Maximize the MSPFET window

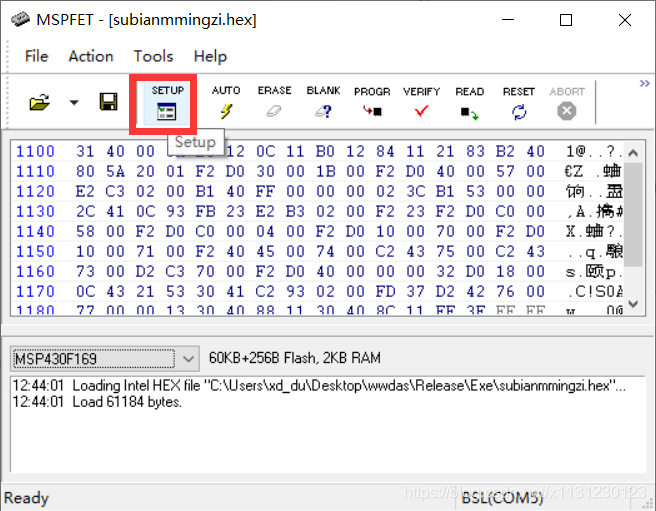point(566,20)
